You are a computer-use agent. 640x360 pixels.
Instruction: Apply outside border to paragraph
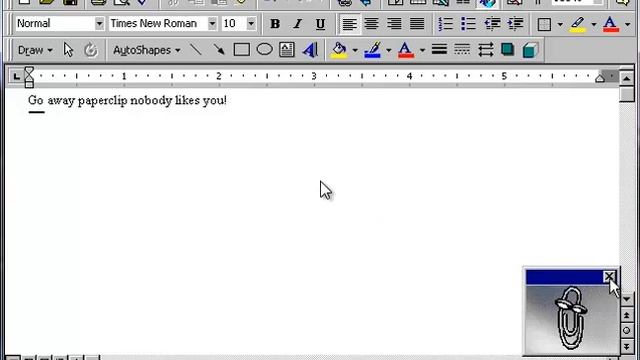544,24
